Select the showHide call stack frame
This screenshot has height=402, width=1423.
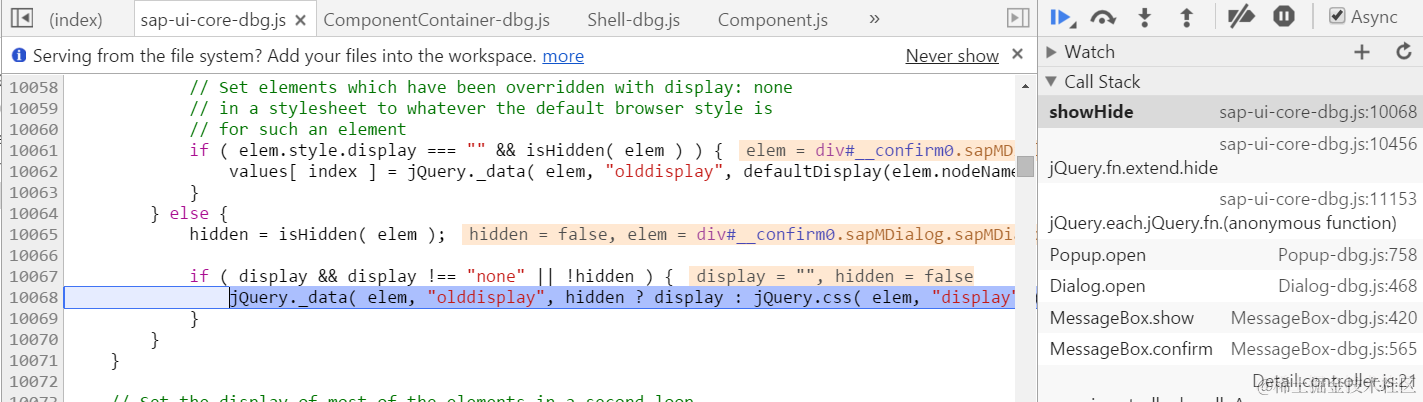(1230, 112)
